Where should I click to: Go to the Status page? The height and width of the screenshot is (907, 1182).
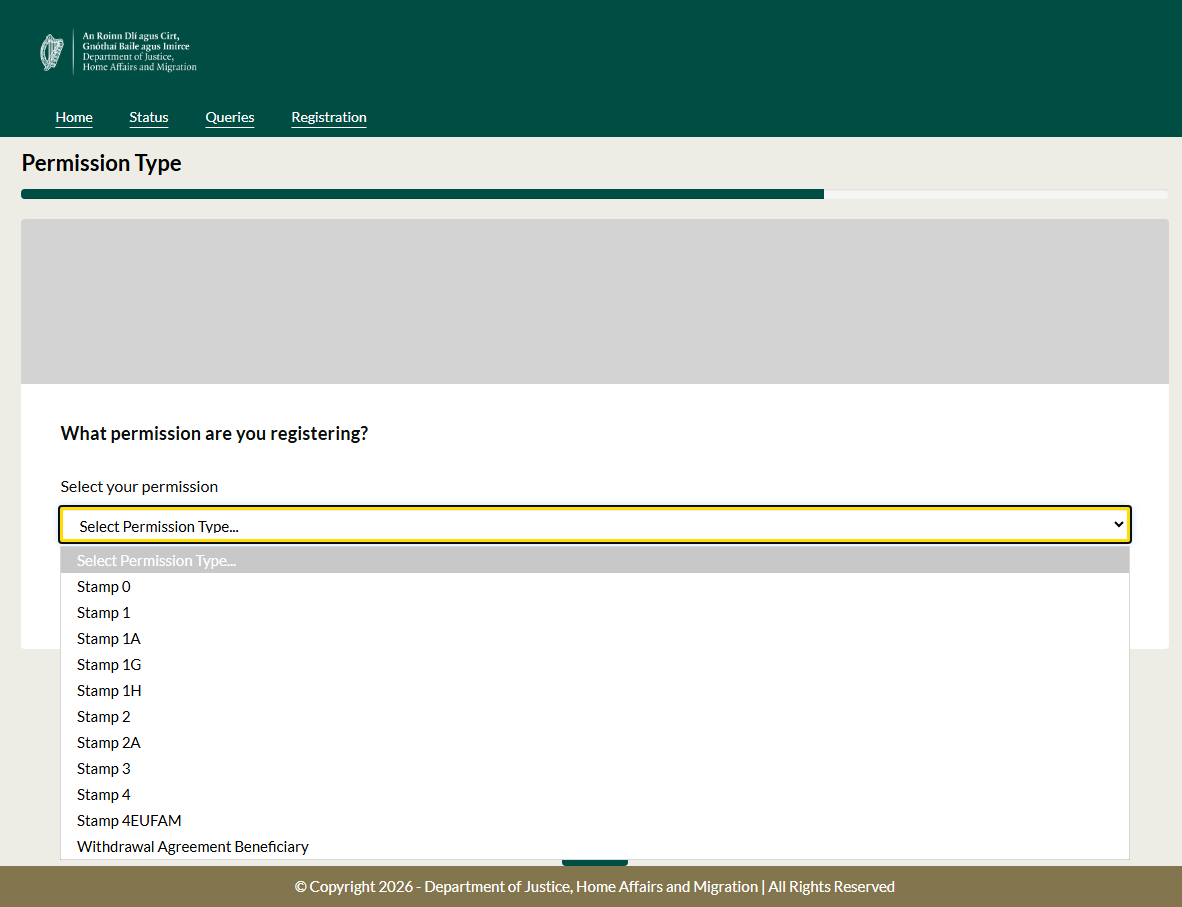coord(149,117)
